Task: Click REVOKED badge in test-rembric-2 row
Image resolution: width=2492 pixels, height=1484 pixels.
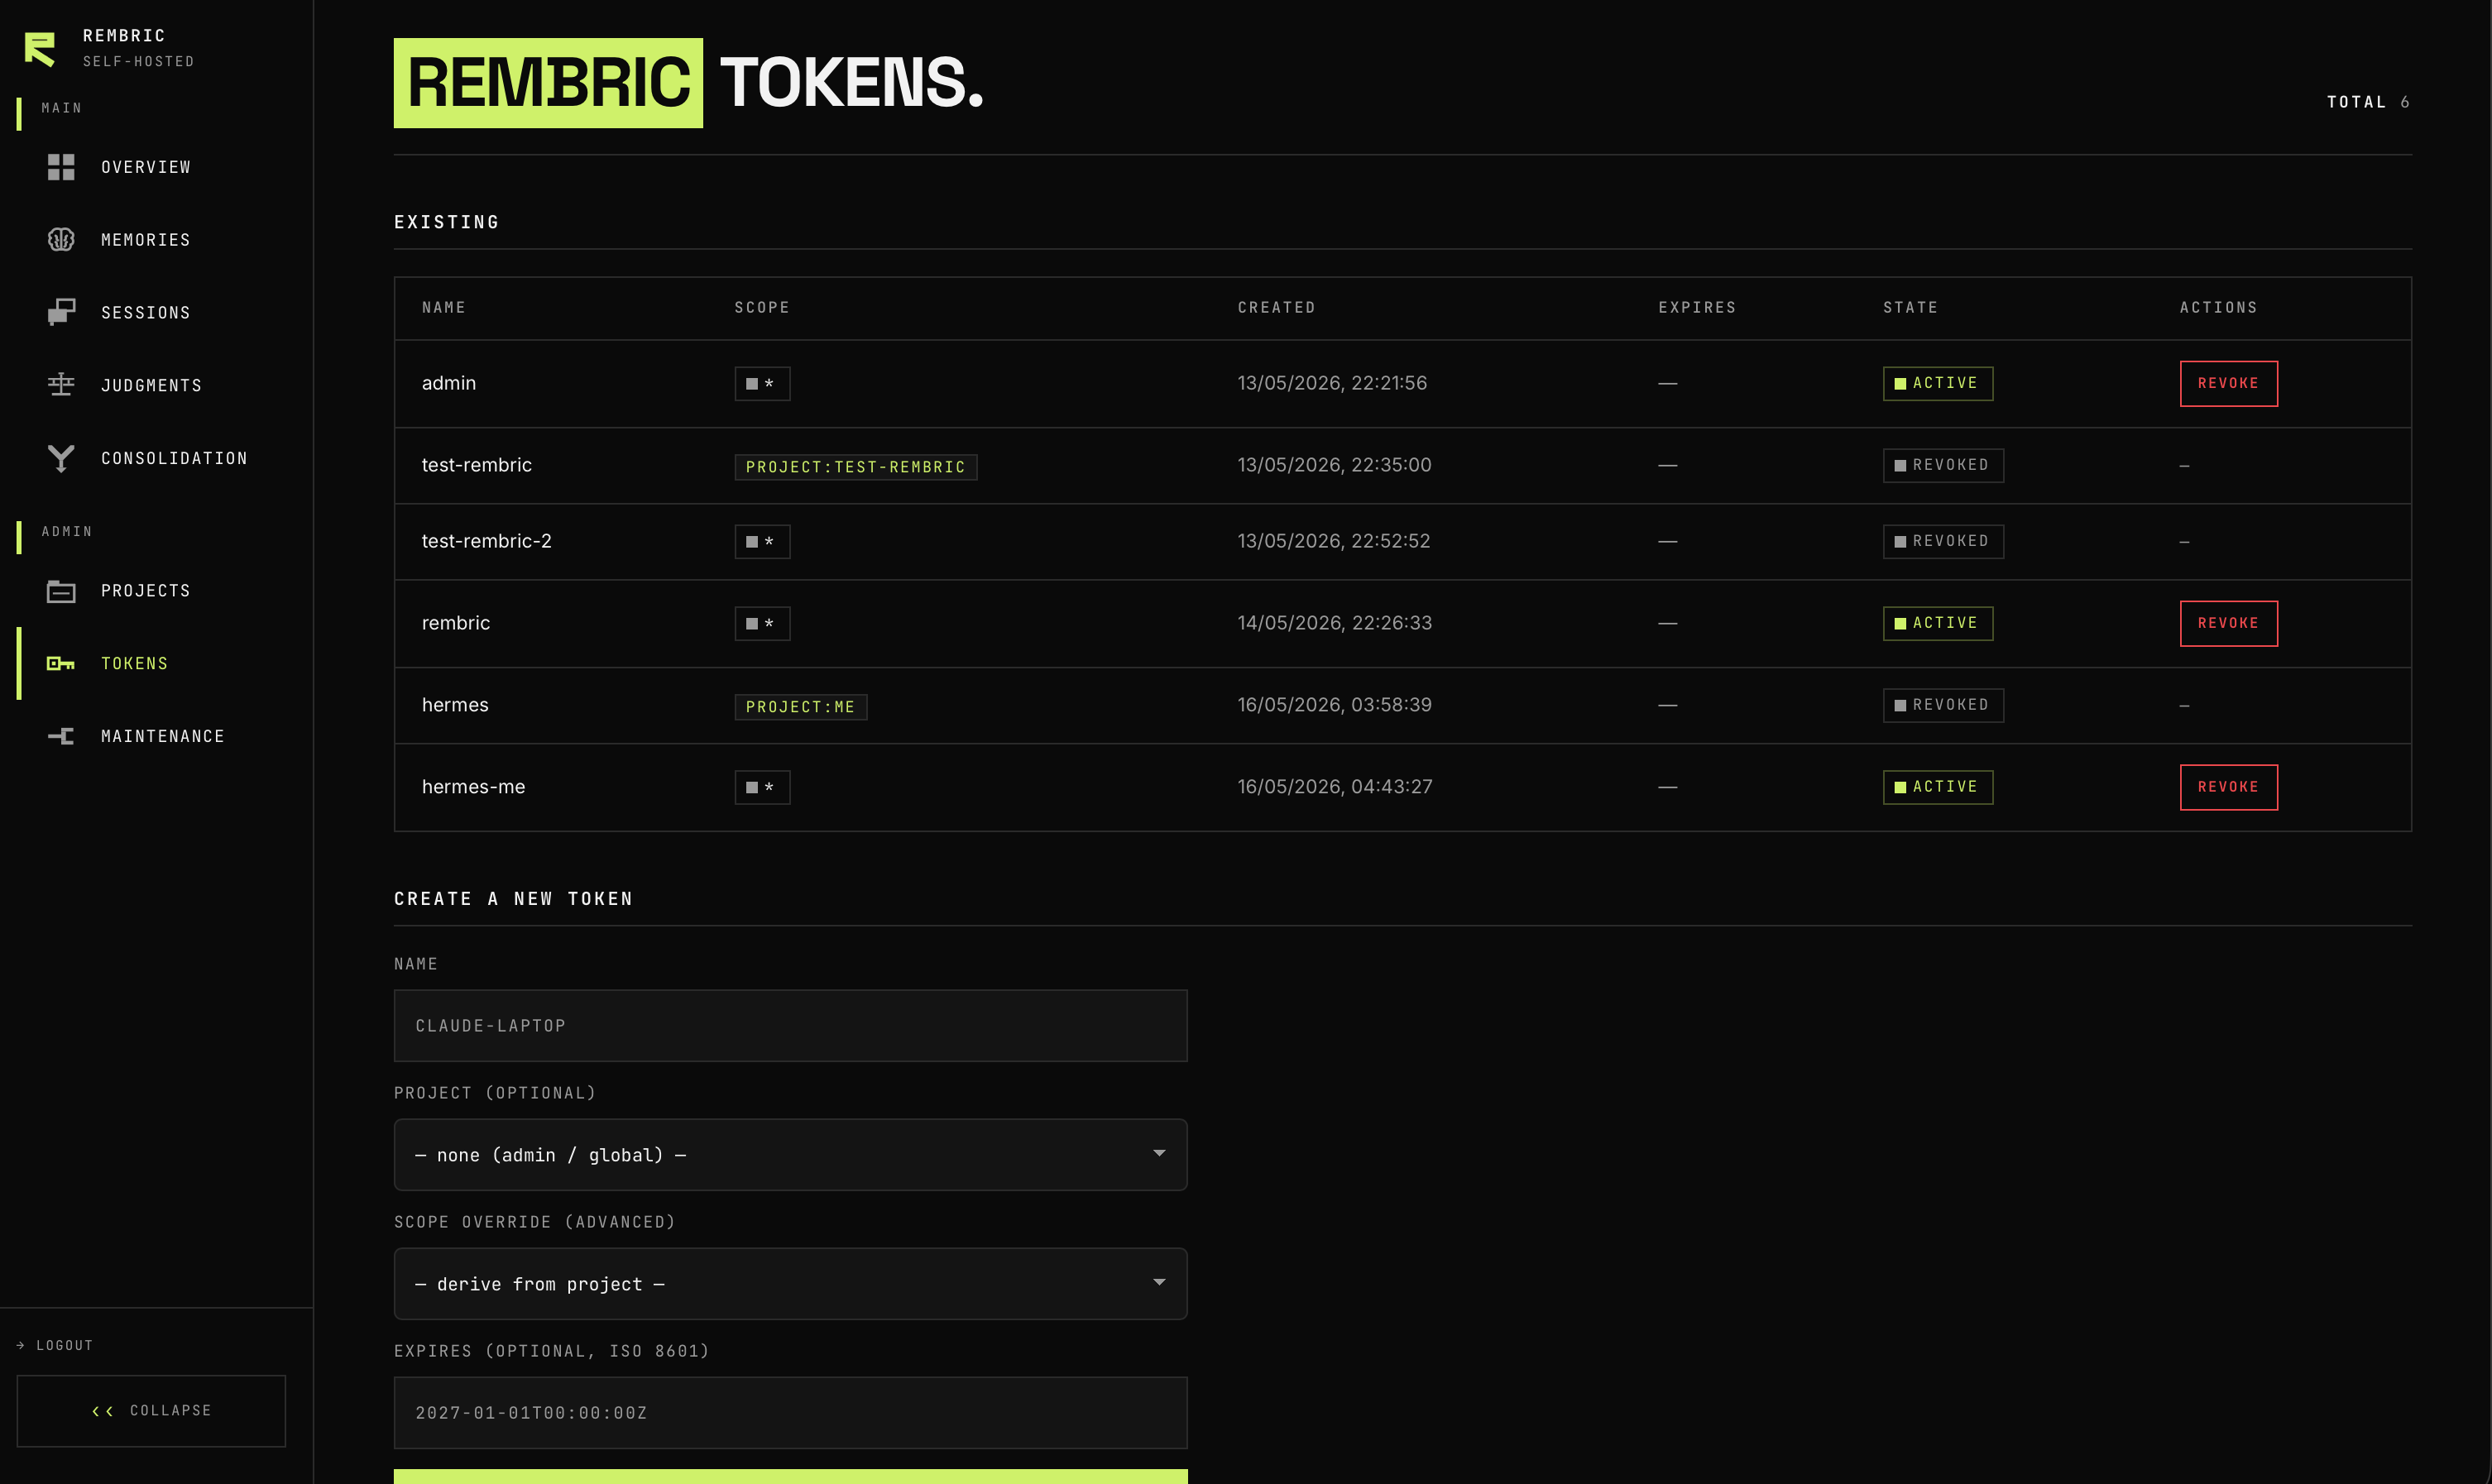Action: tap(1943, 541)
